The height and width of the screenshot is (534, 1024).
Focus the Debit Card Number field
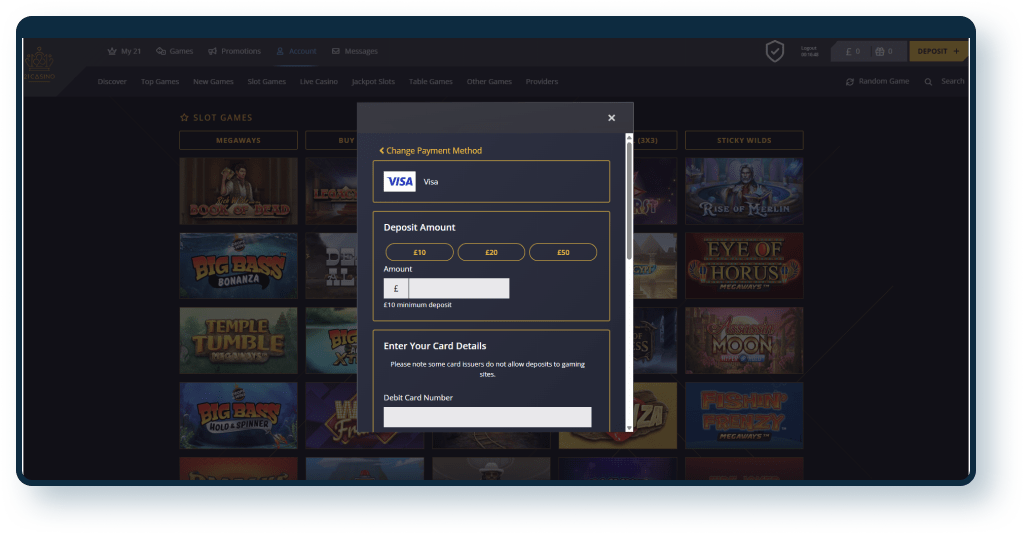pos(487,417)
